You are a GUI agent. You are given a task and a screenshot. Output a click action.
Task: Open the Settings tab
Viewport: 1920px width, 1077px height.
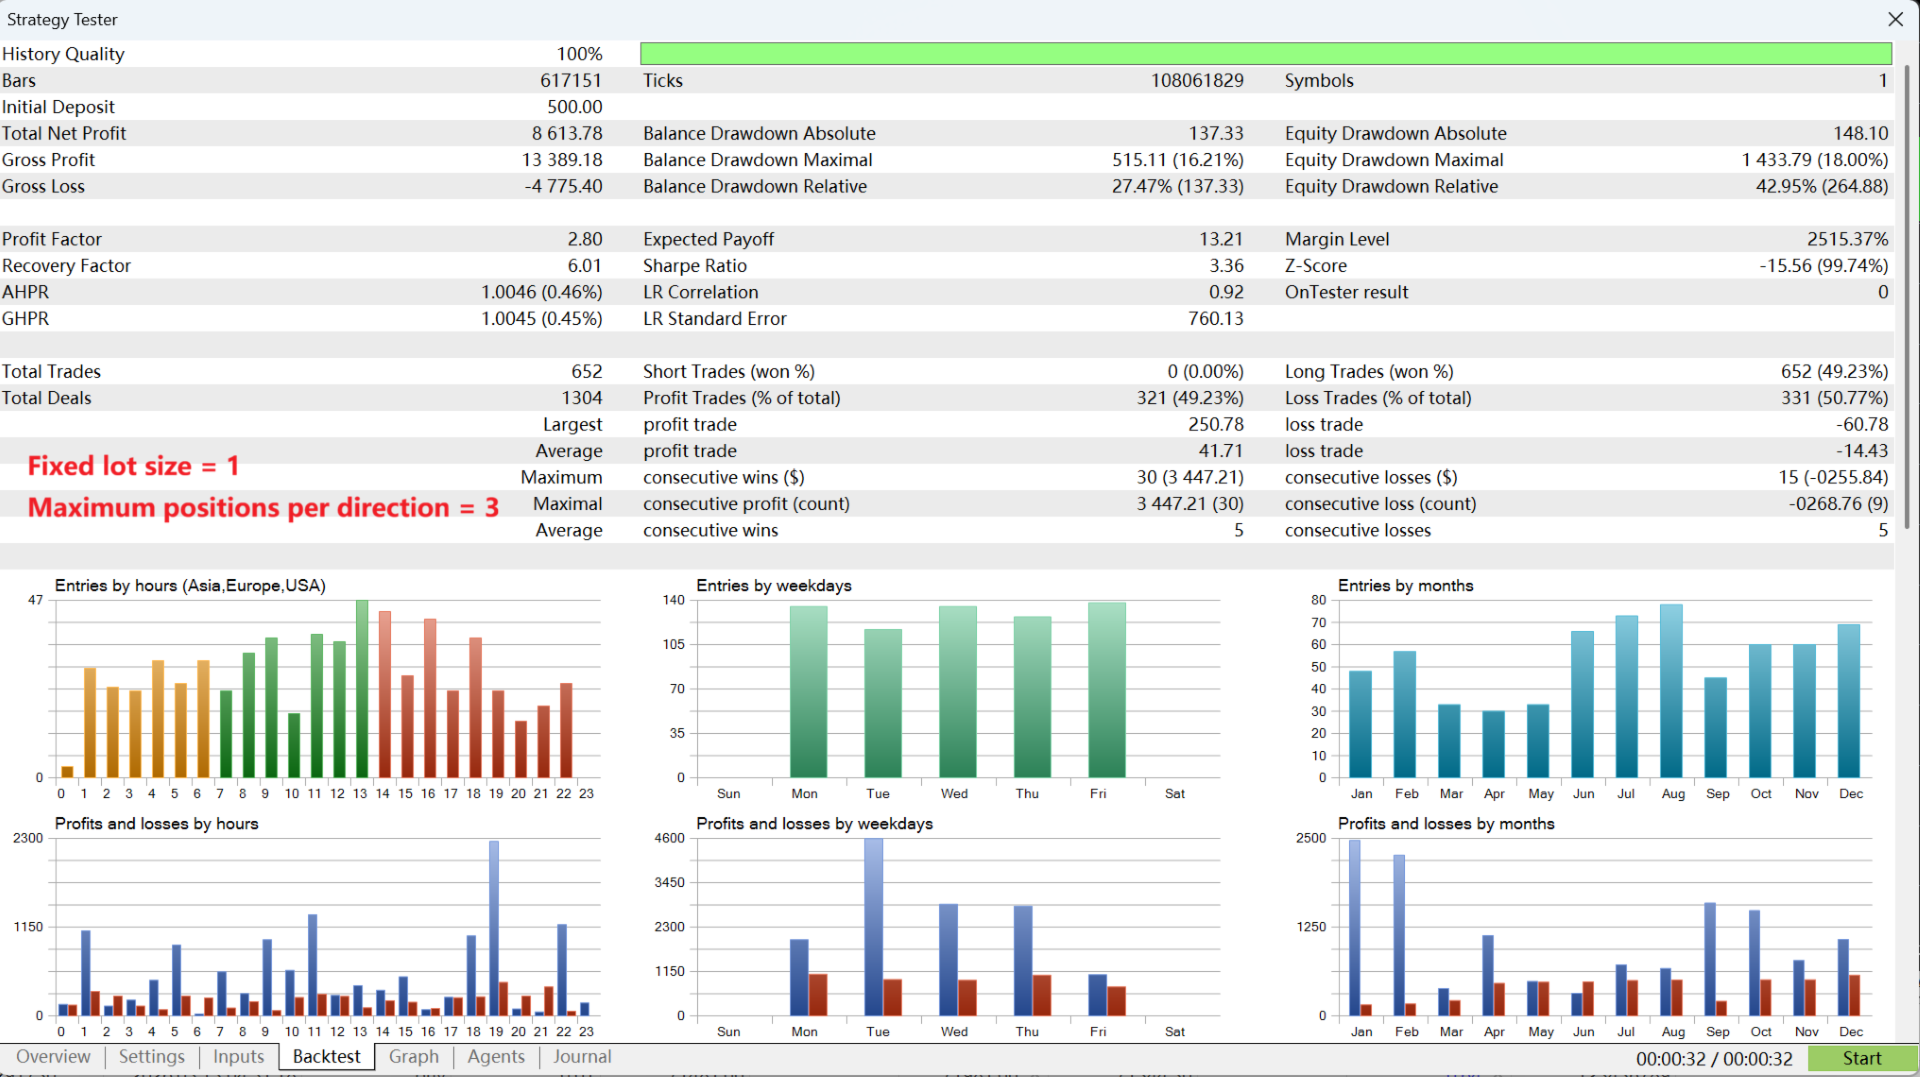[152, 1057]
